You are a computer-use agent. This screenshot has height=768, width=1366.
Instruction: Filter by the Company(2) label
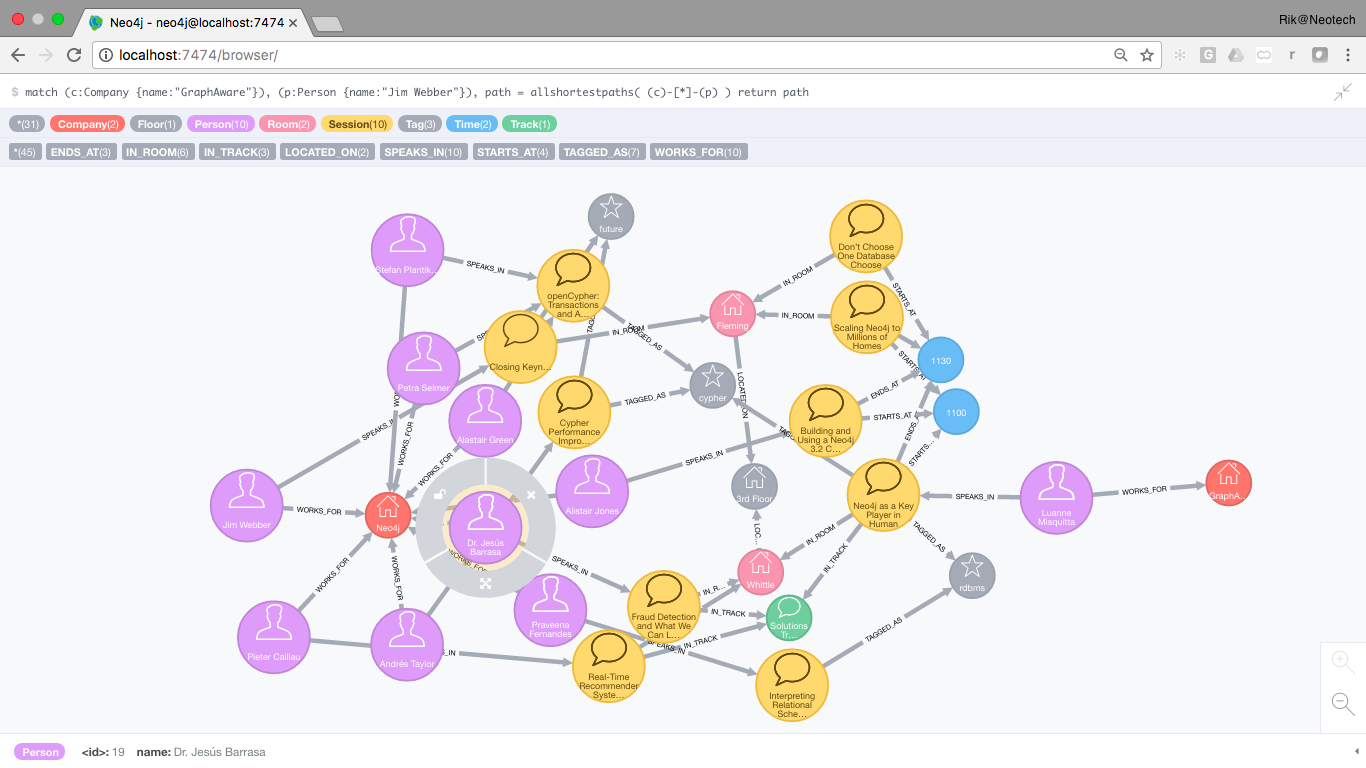pos(88,124)
